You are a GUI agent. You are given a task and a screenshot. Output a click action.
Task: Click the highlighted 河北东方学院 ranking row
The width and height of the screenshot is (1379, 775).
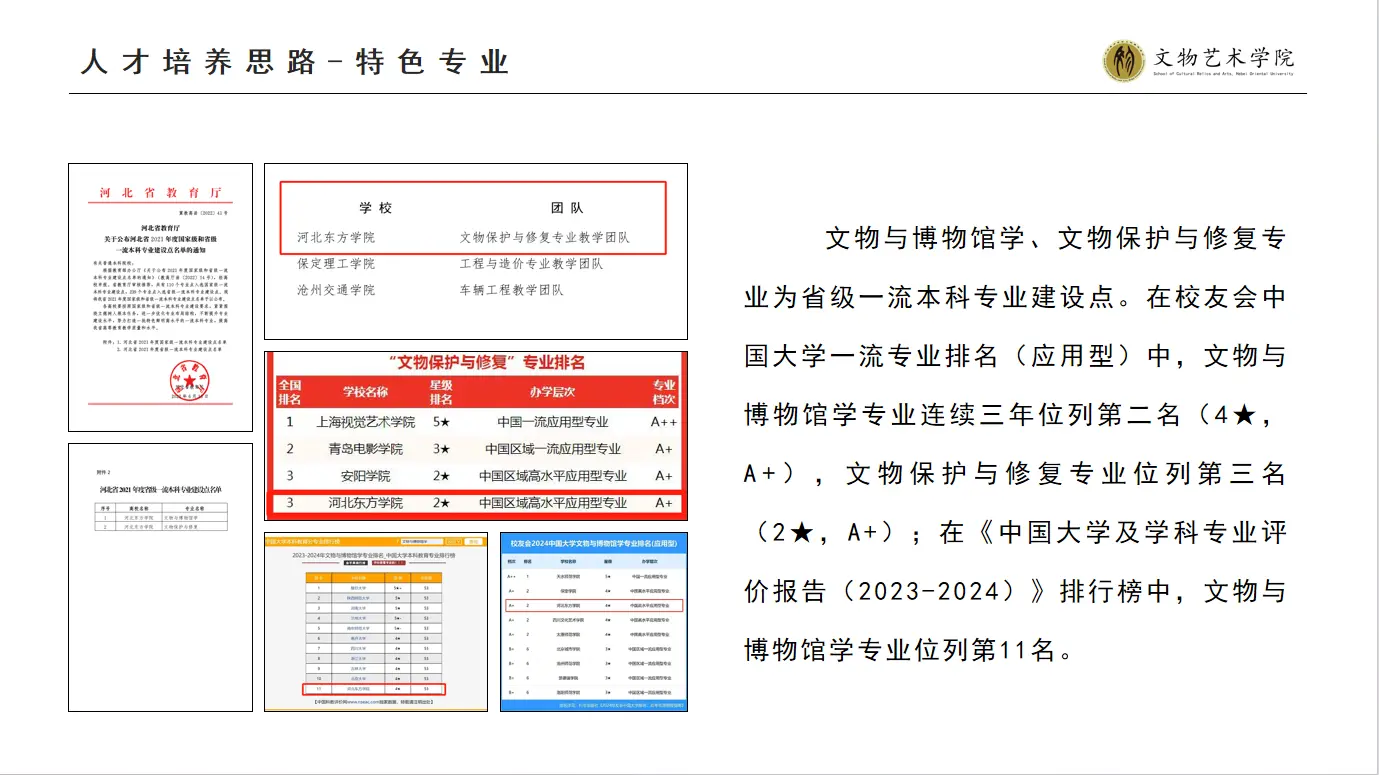(x=476, y=503)
